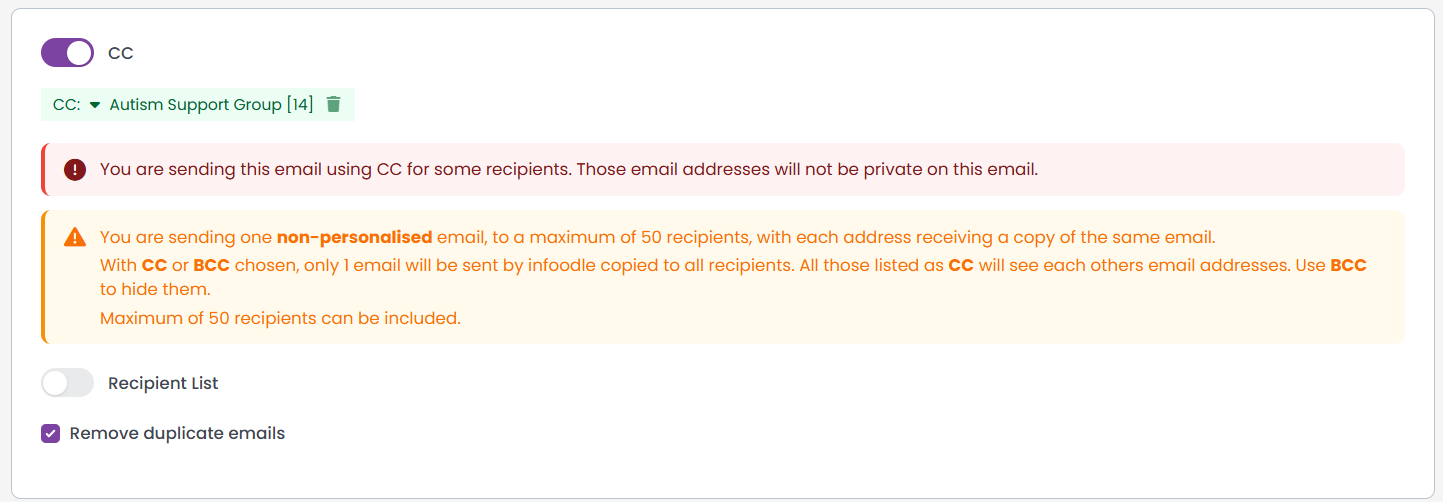Click the bold "non-personalised" text
This screenshot has height=502, width=1443.
[x=354, y=238]
